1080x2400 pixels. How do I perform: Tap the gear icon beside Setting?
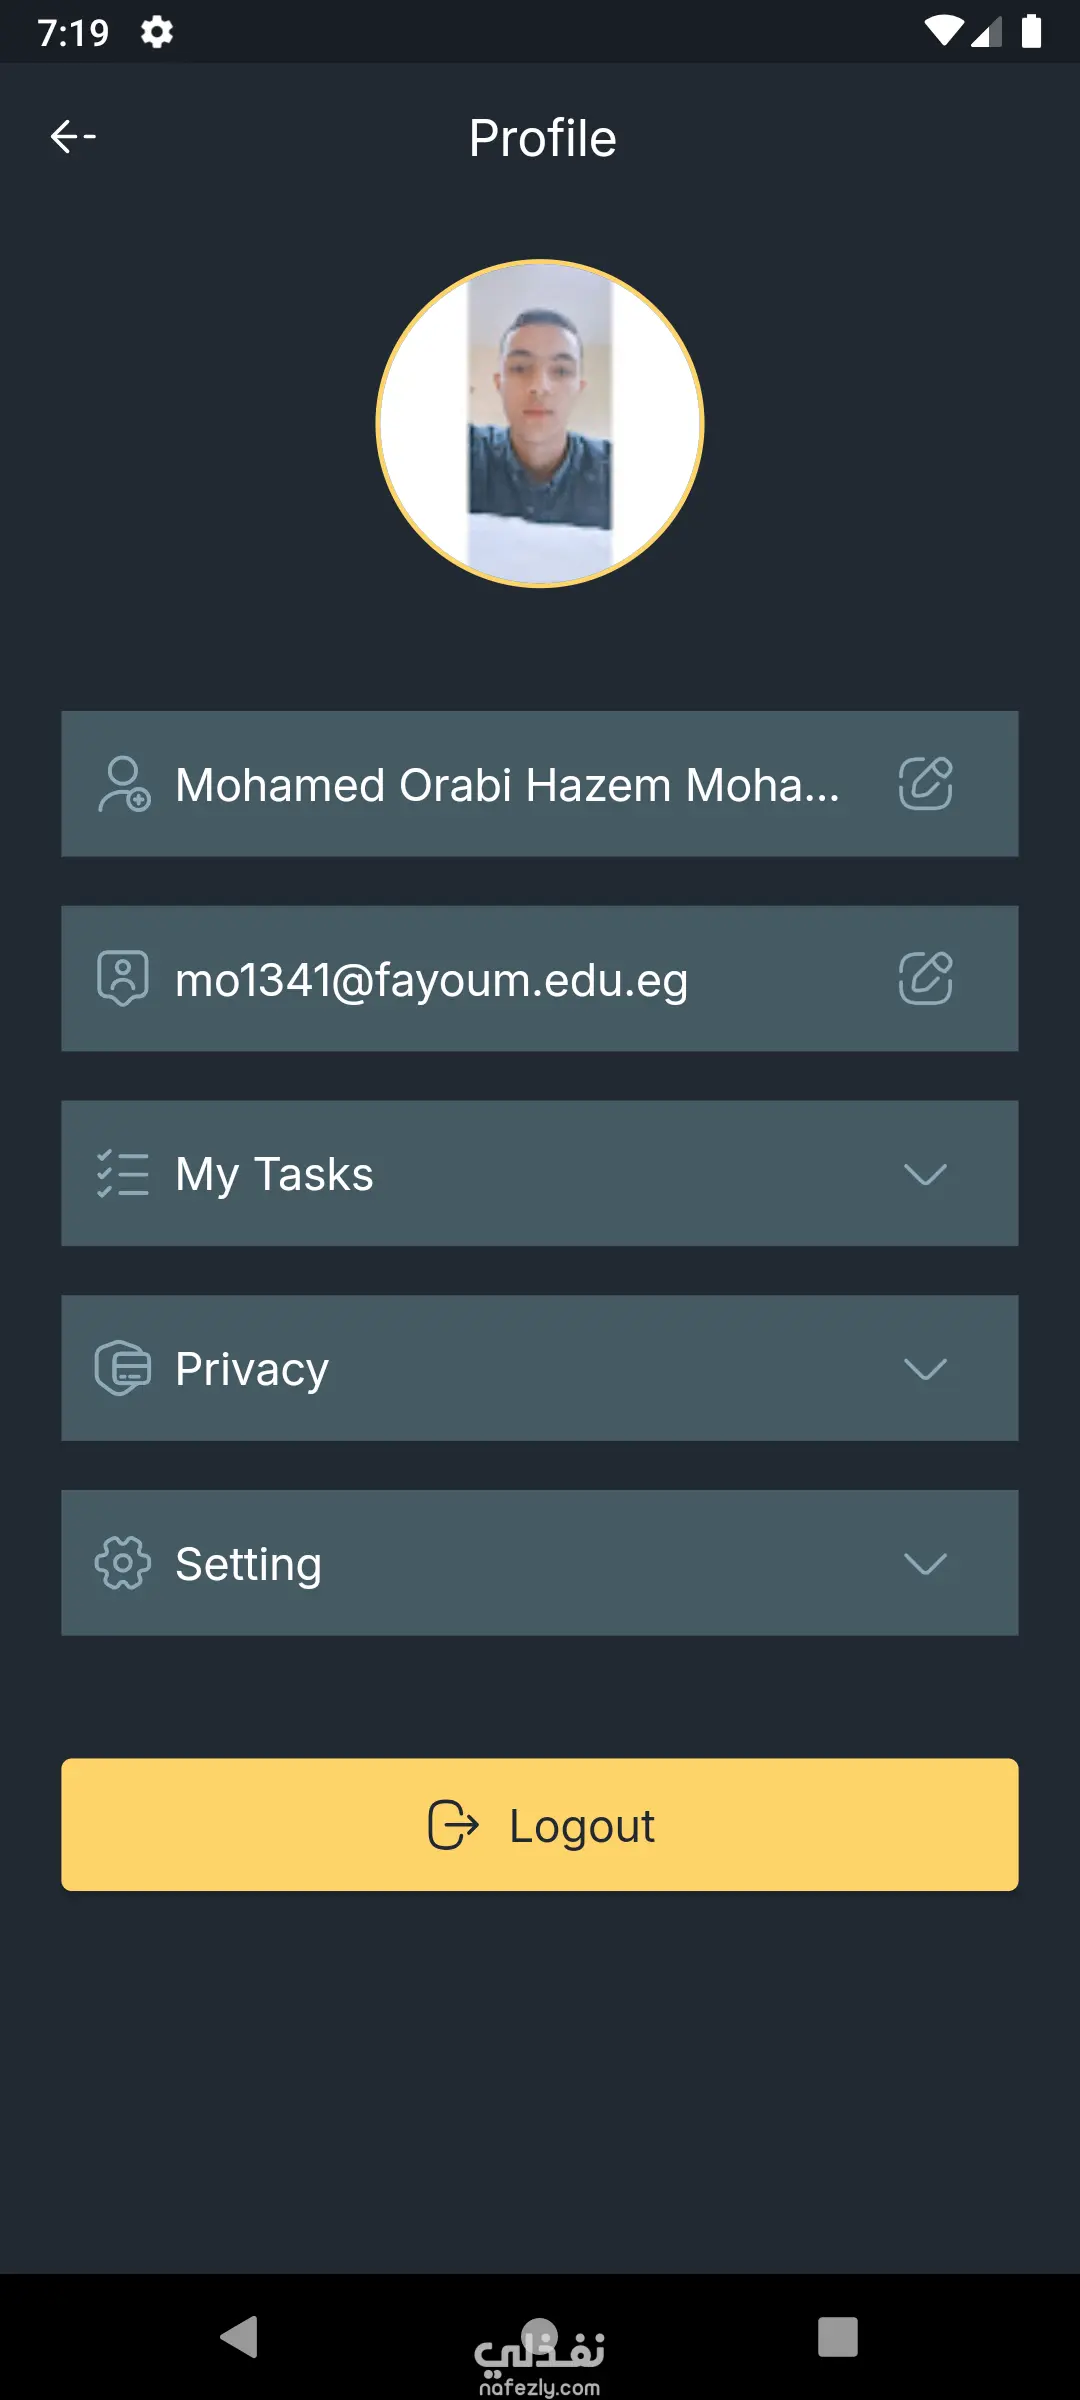pos(123,1563)
